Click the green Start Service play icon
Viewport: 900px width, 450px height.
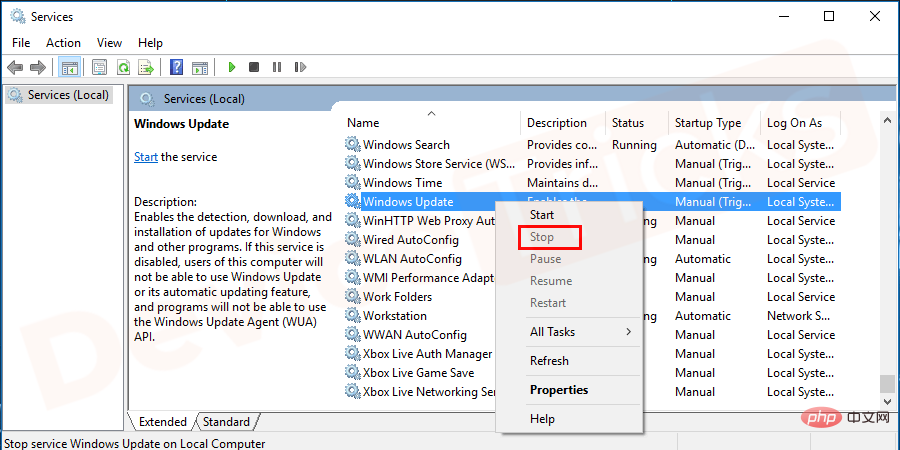(x=232, y=68)
